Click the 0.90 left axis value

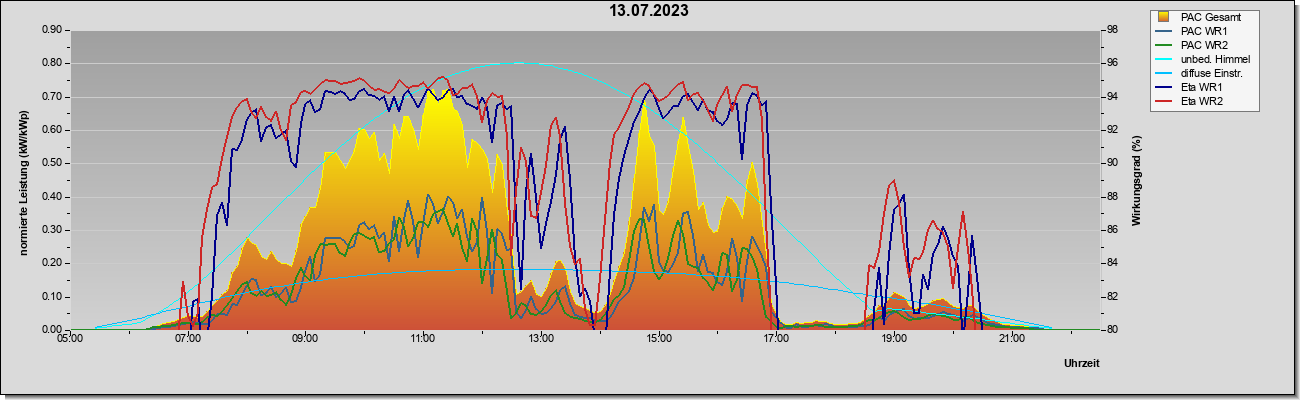click(52, 30)
